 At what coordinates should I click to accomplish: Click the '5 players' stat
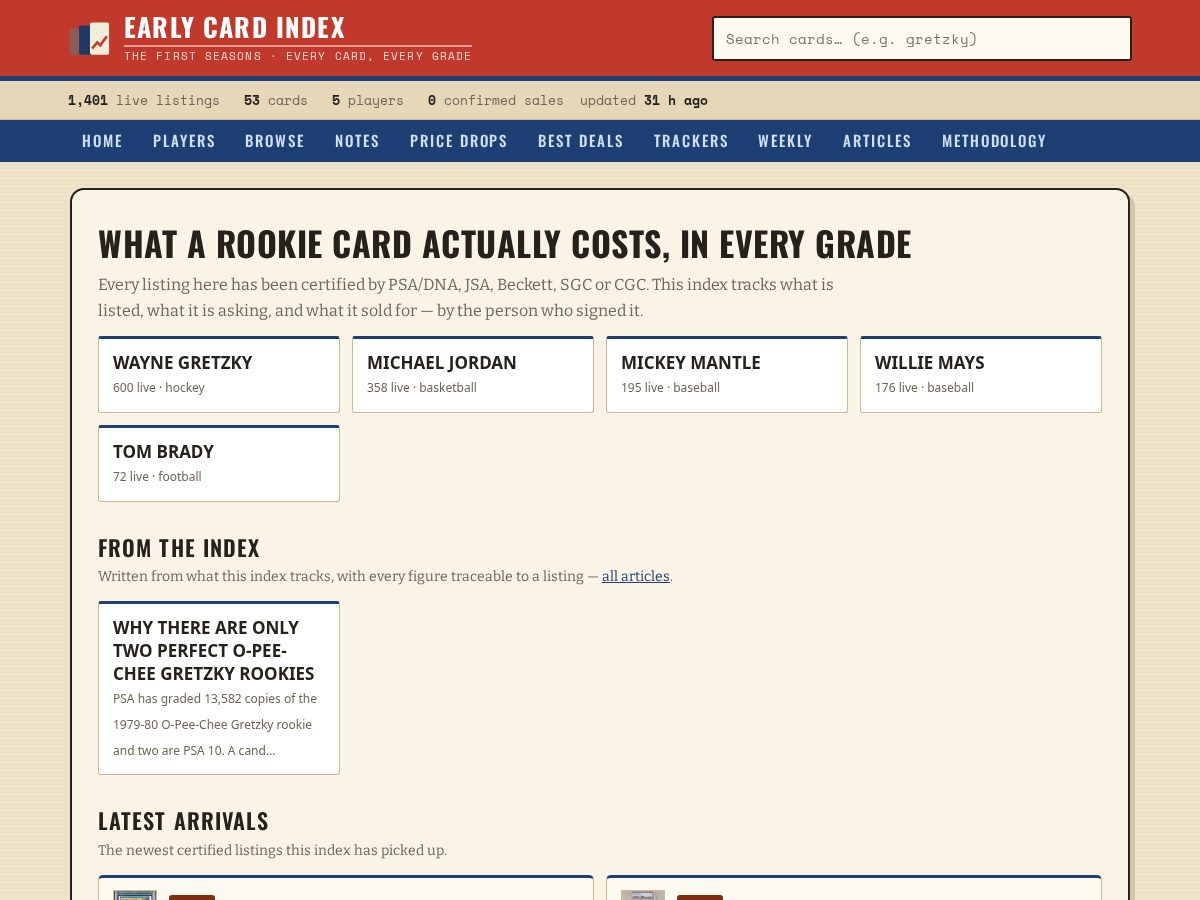(368, 100)
